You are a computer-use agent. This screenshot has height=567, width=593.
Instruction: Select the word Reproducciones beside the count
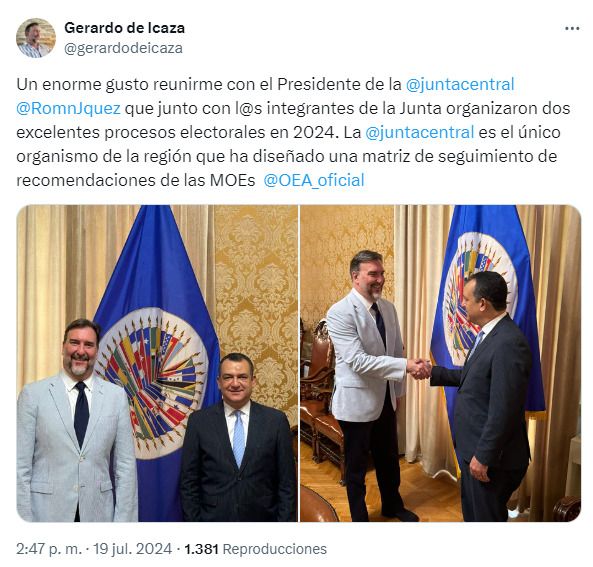click(275, 549)
